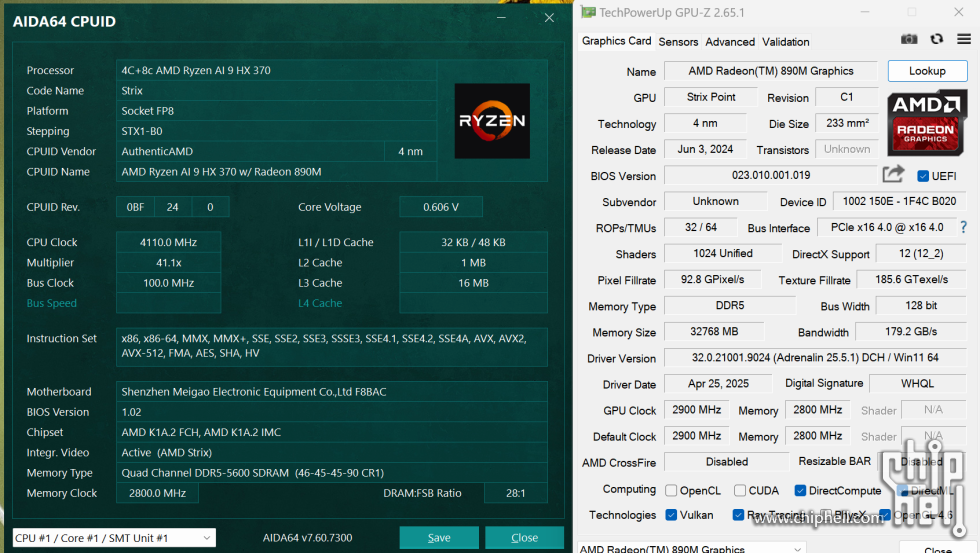The height and width of the screenshot is (553, 980).
Task: Click the Texture Fillrate '185.6 GTexel/s'
Action: coord(911,279)
